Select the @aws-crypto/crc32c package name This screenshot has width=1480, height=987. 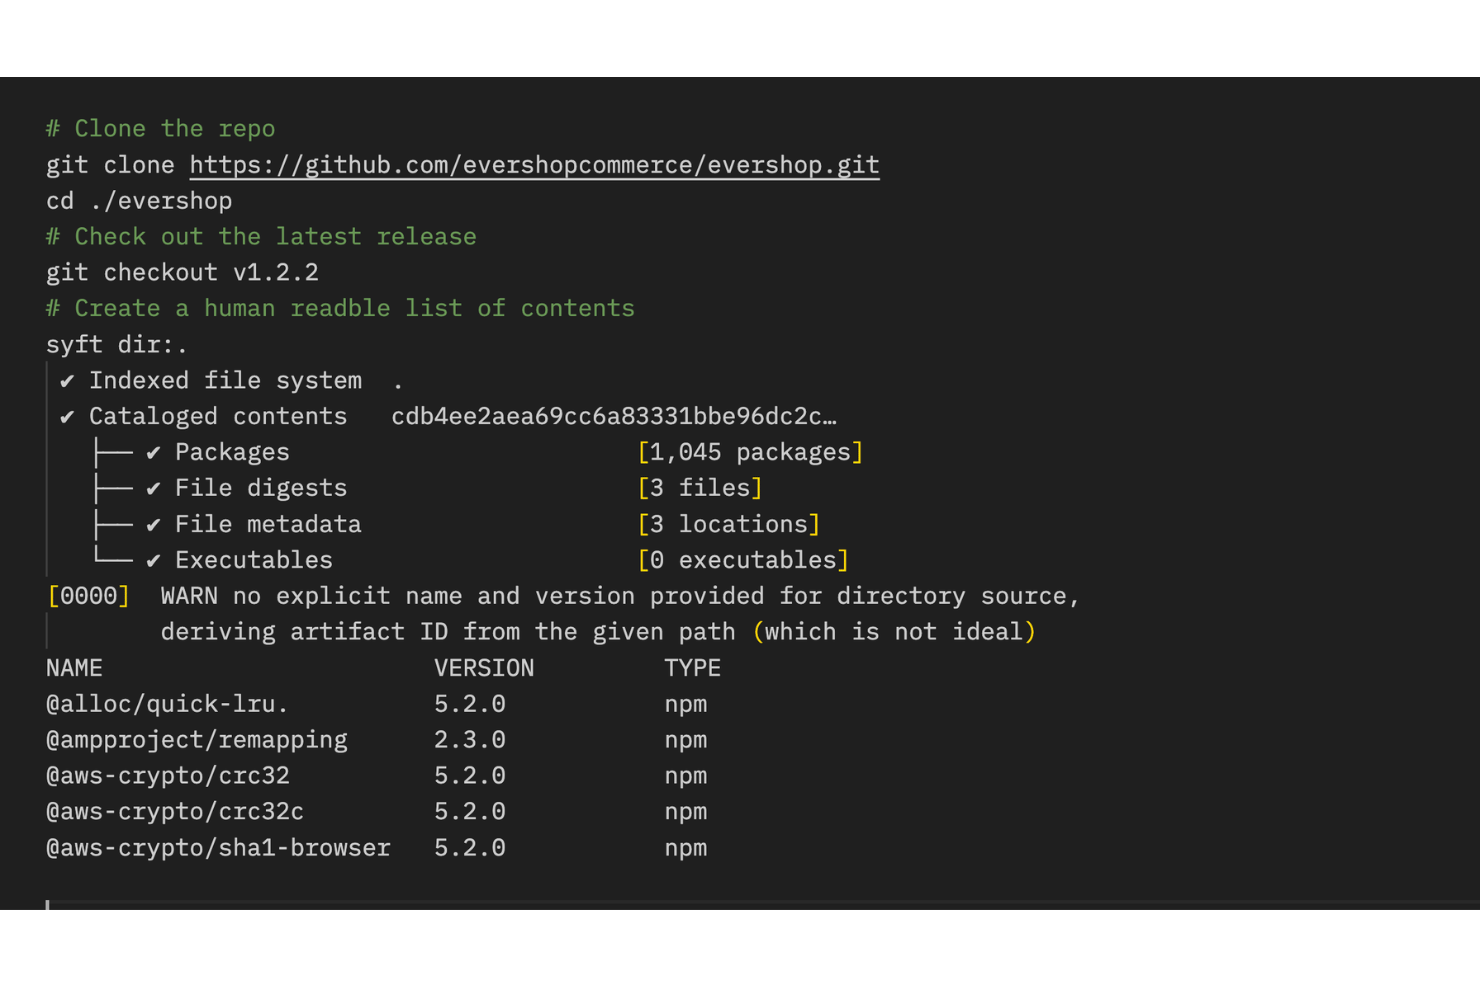pos(175,813)
